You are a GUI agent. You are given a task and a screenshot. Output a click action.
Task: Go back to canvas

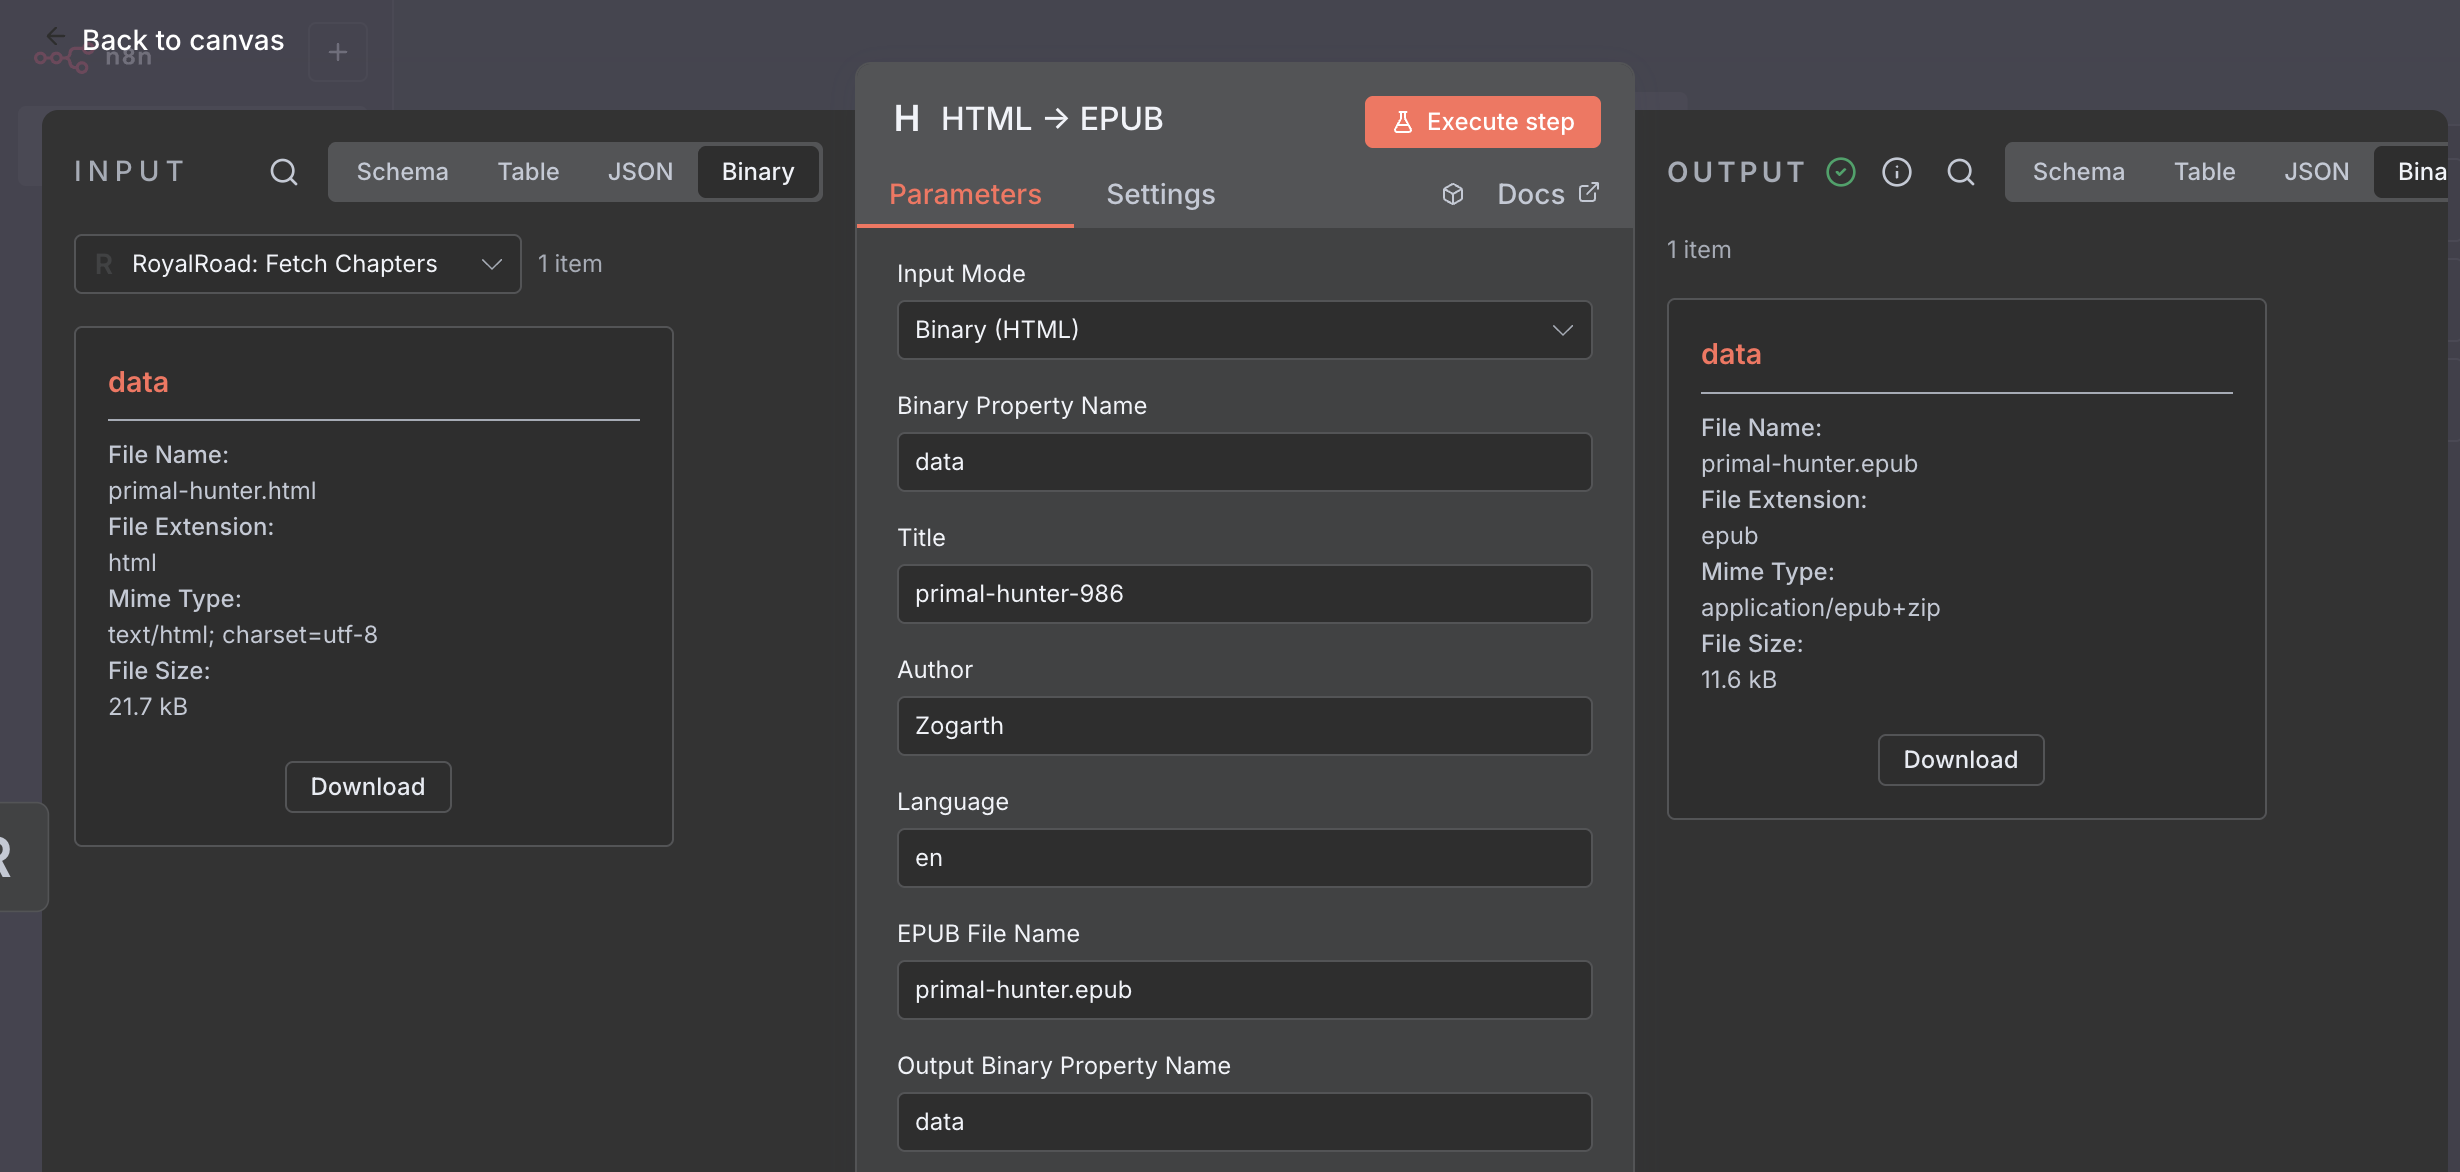(x=165, y=40)
